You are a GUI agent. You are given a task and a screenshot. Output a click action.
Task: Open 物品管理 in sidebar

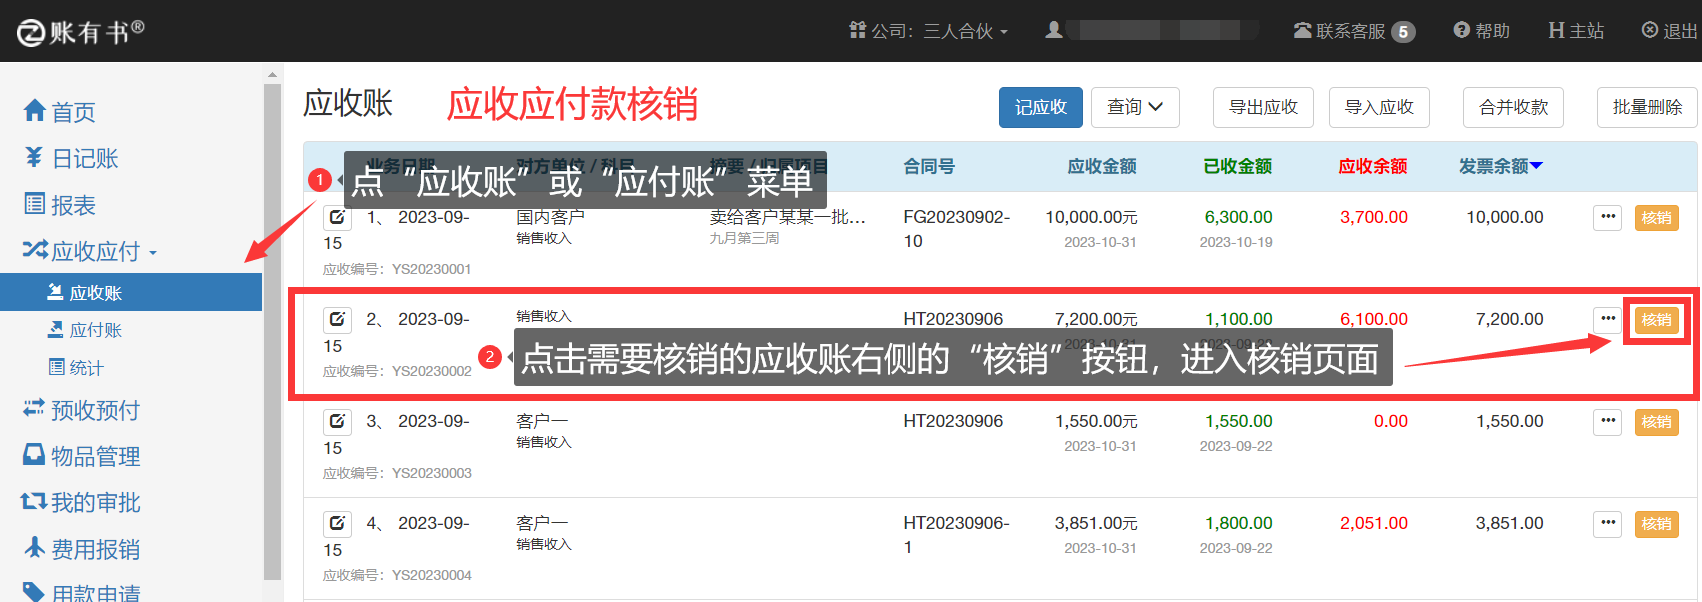[x=82, y=456]
